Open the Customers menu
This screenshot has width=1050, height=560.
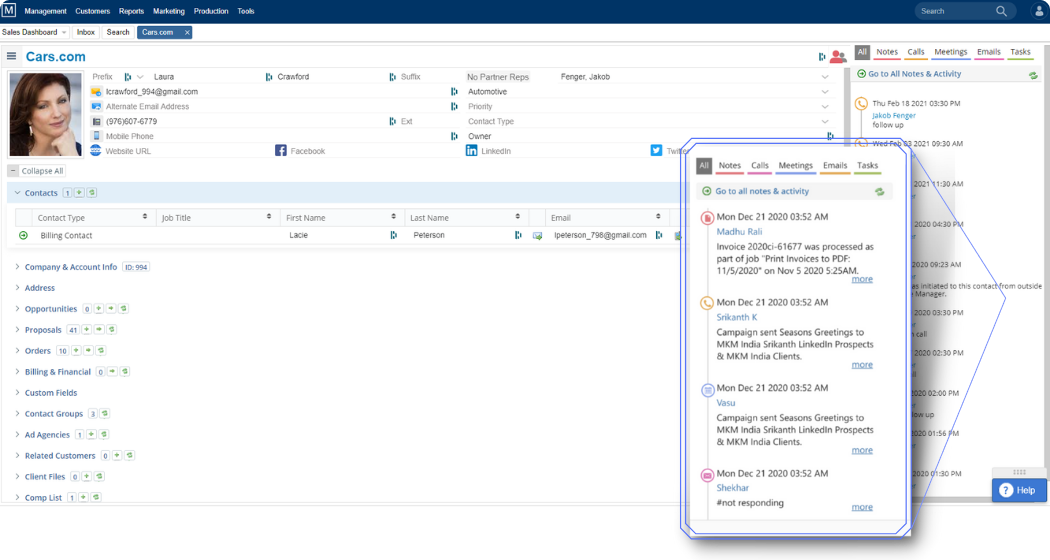click(92, 11)
